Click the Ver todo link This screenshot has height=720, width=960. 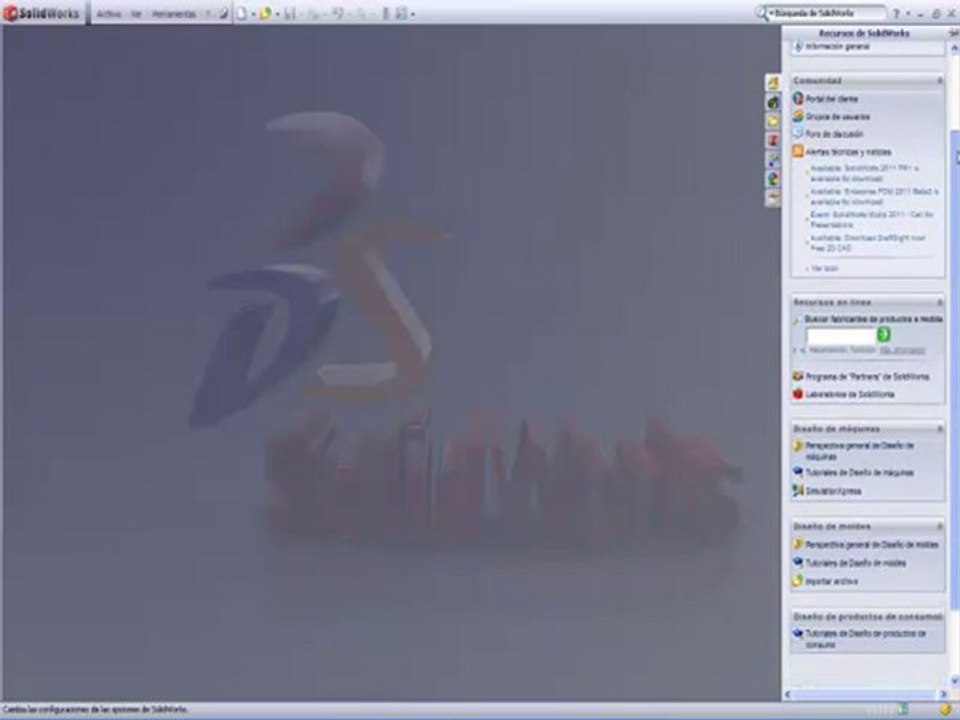click(x=824, y=268)
